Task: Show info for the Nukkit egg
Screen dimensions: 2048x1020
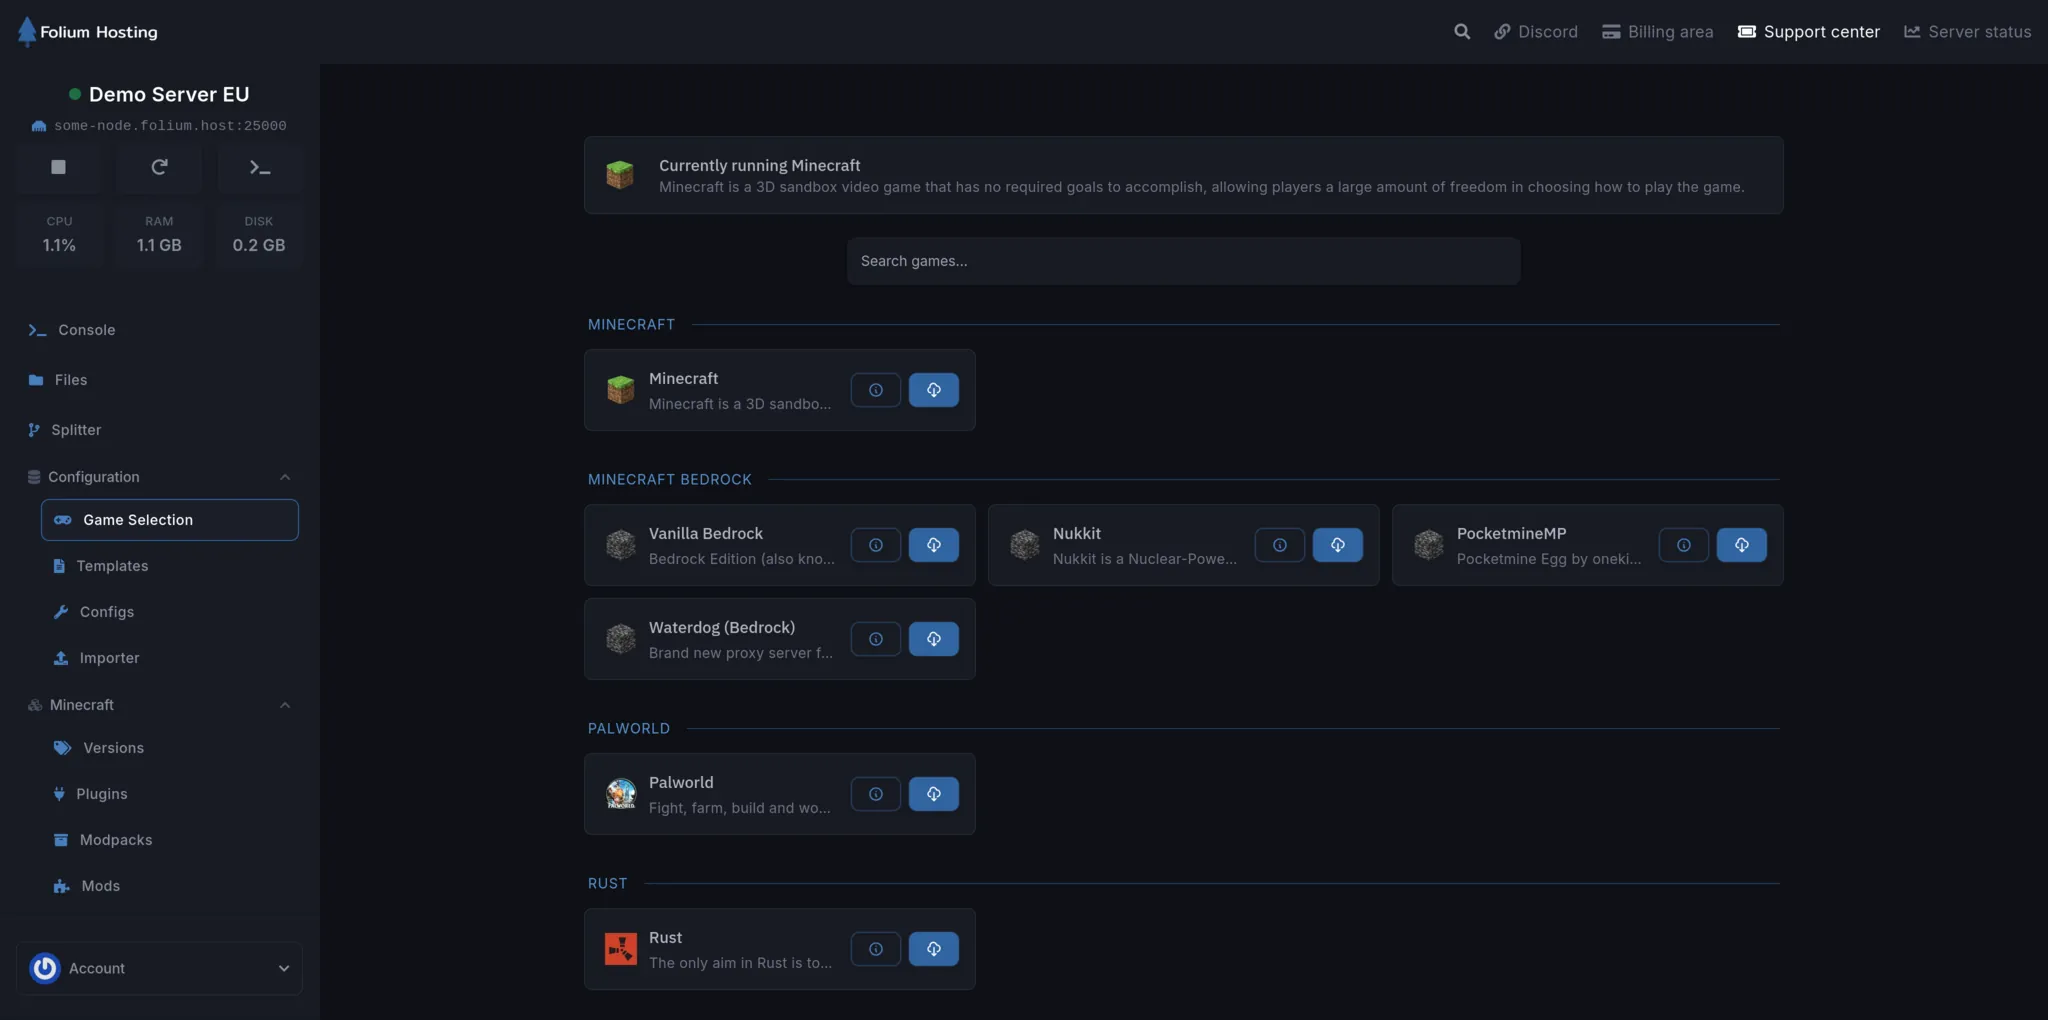Action: [x=1279, y=545]
